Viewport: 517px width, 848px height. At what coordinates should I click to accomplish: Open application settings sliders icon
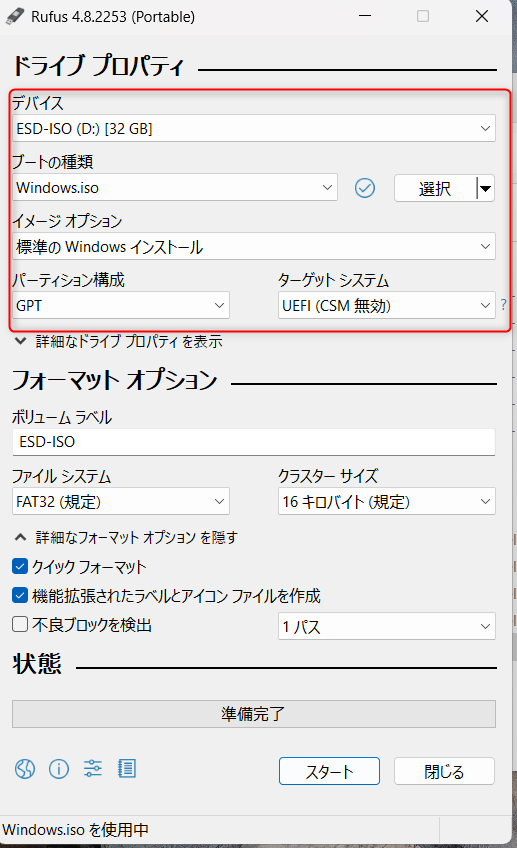(x=93, y=768)
